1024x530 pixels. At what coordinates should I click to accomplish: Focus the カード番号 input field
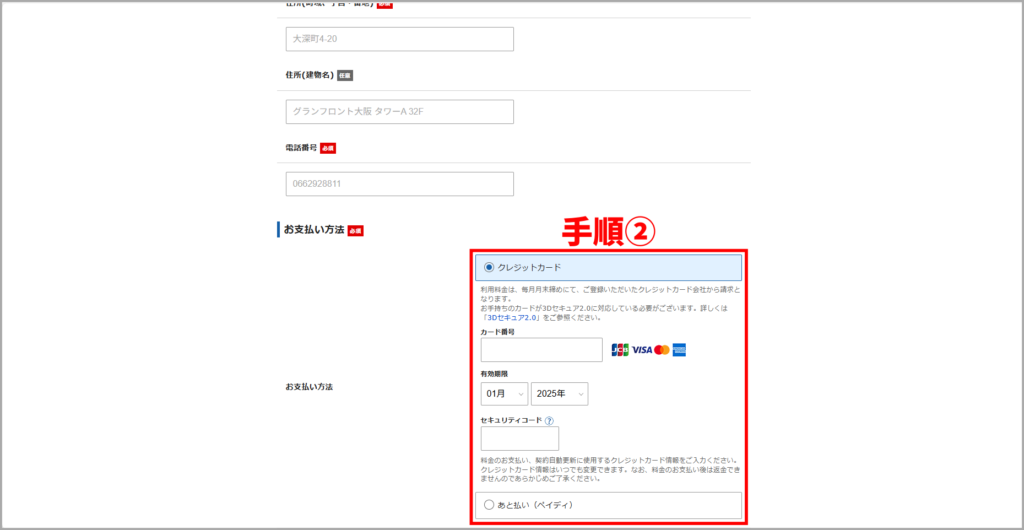pyautogui.click(x=541, y=350)
